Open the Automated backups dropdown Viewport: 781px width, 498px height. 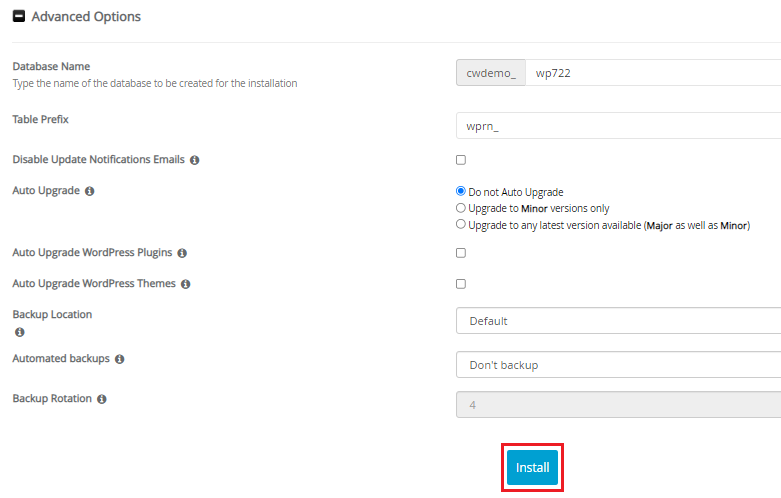[x=617, y=365]
